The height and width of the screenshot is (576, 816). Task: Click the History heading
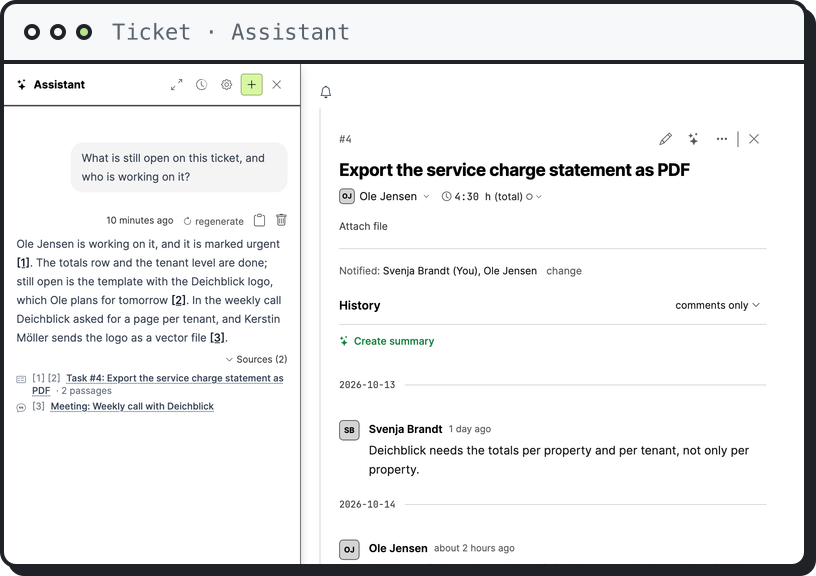(x=360, y=305)
